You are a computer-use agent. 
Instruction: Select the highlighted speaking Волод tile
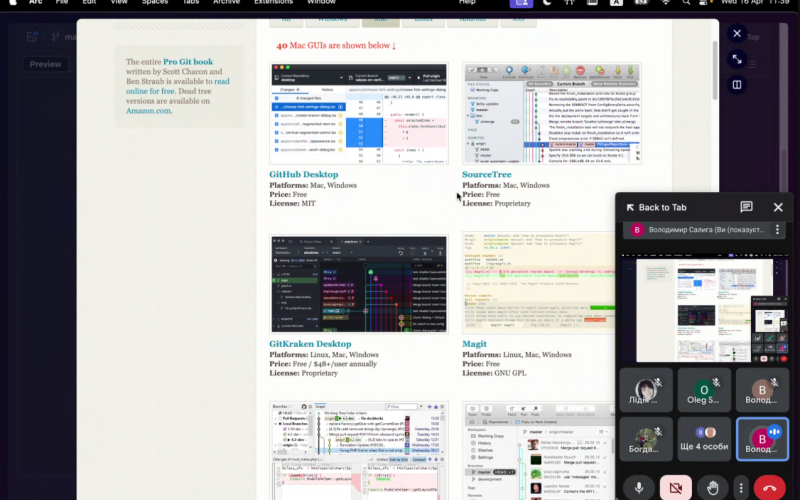(762, 439)
